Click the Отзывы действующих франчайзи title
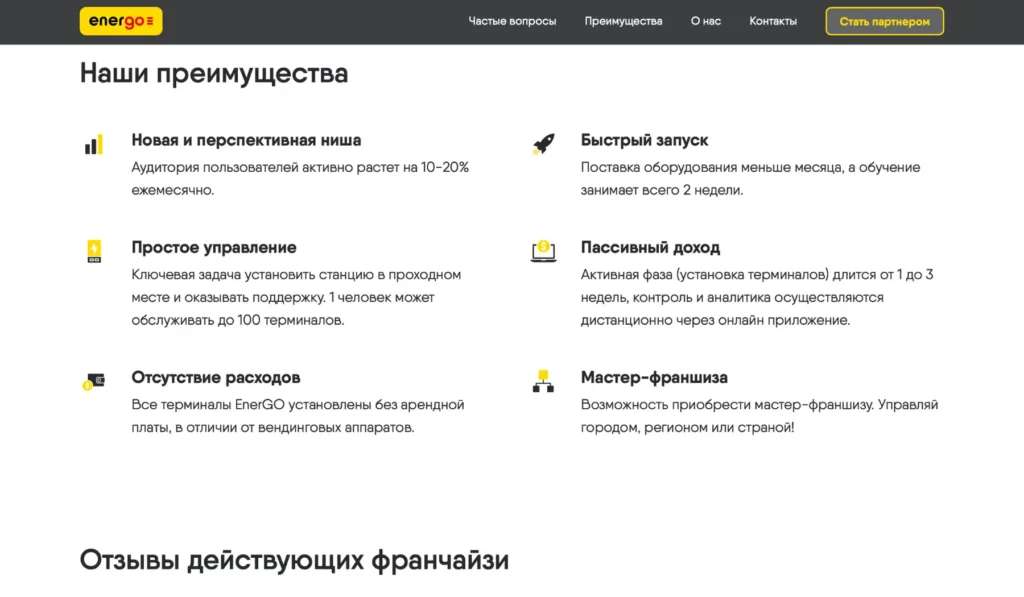Image resolution: width=1024 pixels, height=597 pixels. tap(294, 560)
